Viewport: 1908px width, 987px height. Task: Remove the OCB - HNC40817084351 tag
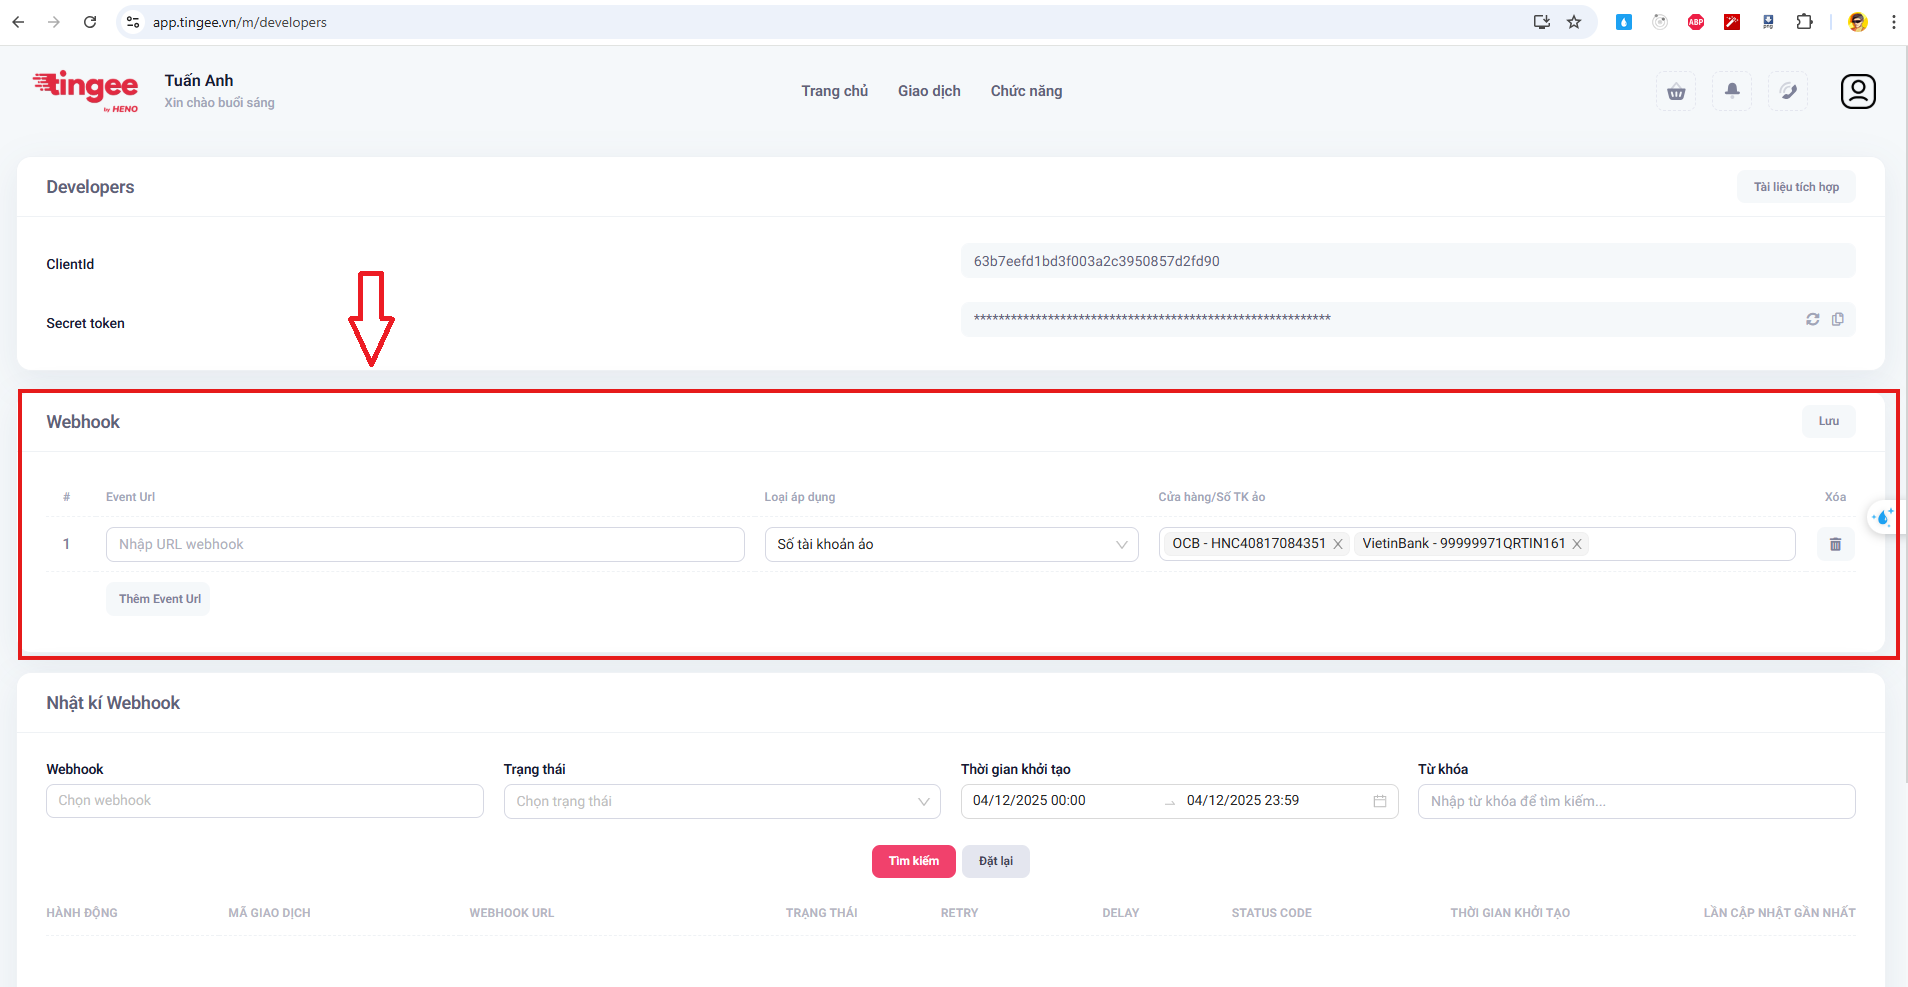[x=1338, y=544]
